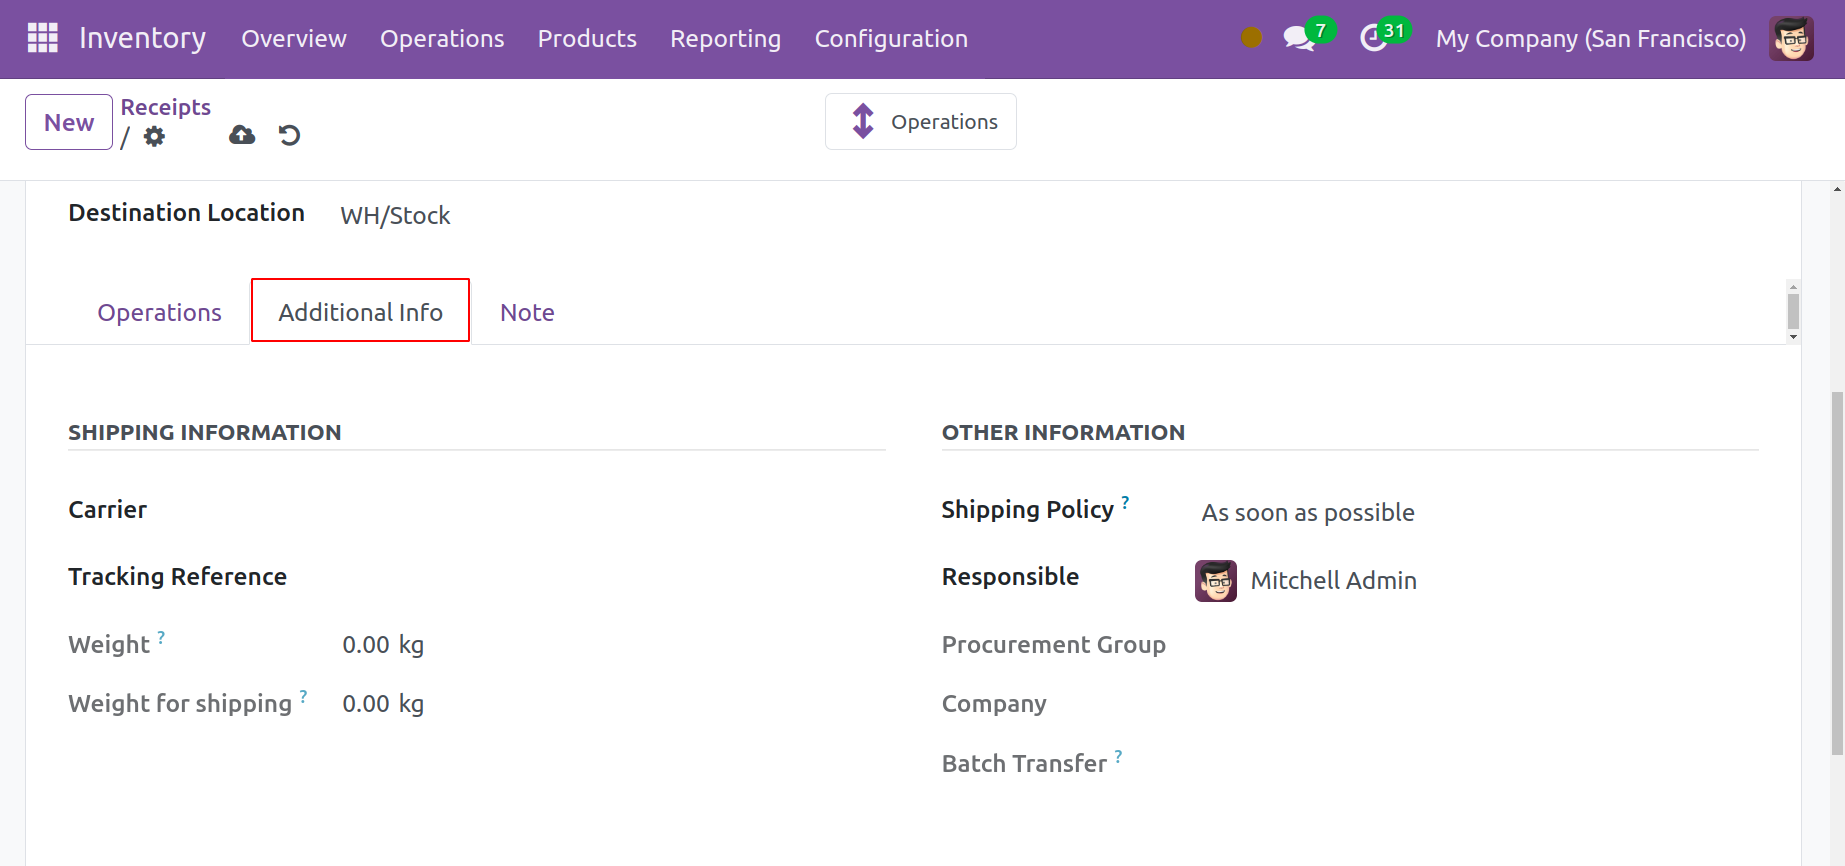
Task: Open user avatar menu in top bar
Action: click(1790, 39)
